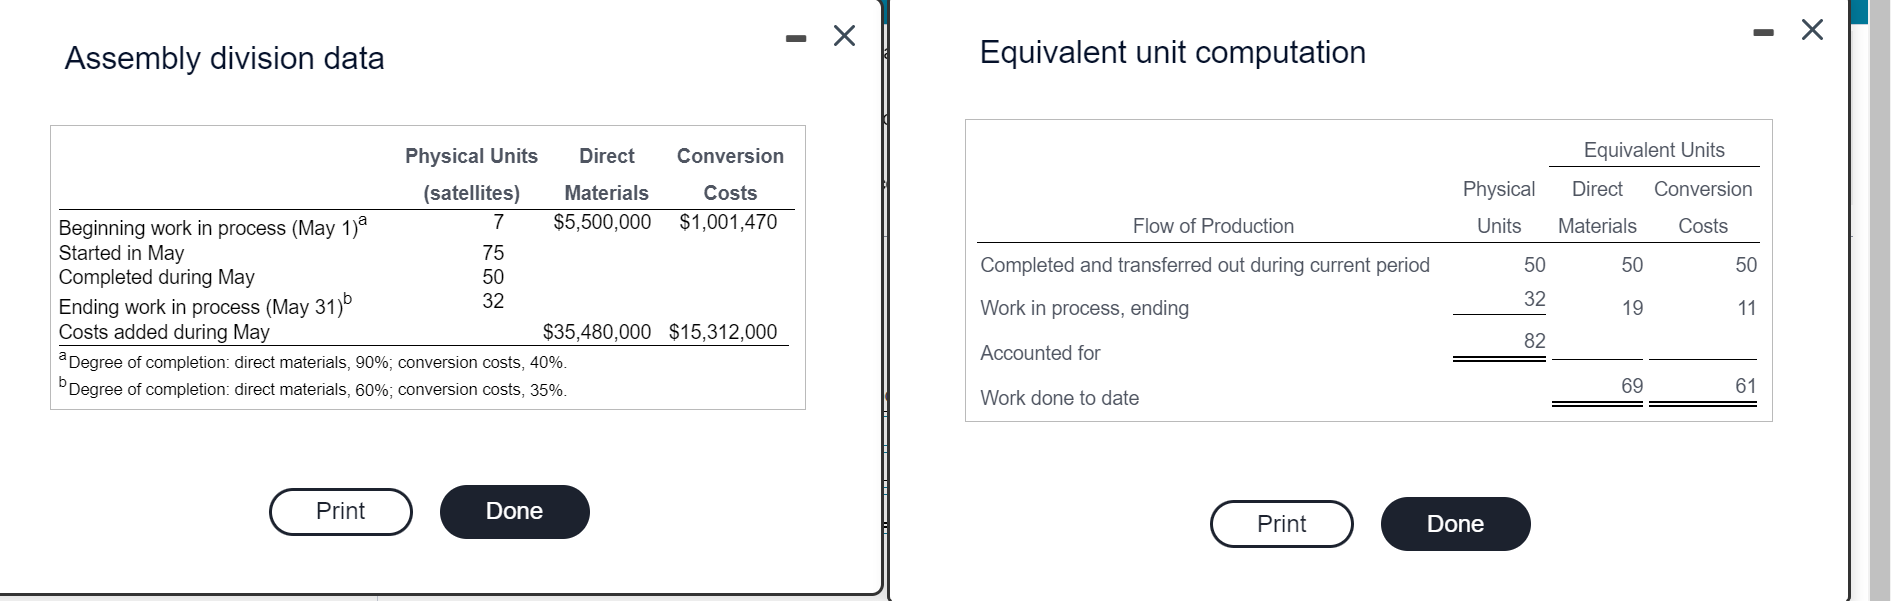Click Done in Equivalent unit computation dialog
Image resolution: width=1891 pixels, height=601 pixels.
pyautogui.click(x=1456, y=524)
